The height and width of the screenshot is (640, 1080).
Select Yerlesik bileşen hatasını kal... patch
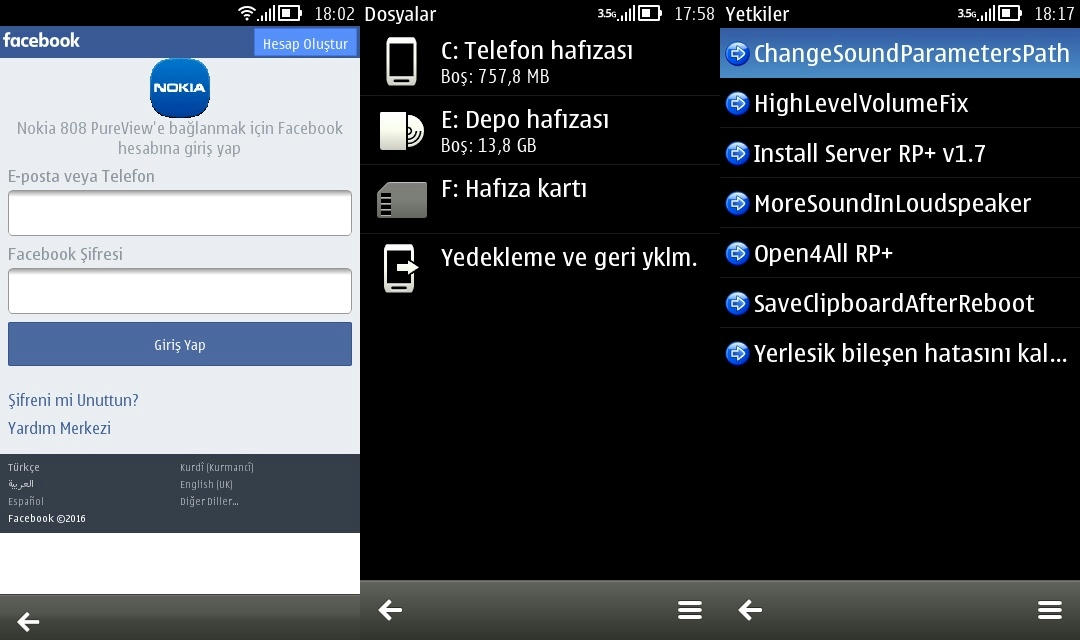click(900, 353)
